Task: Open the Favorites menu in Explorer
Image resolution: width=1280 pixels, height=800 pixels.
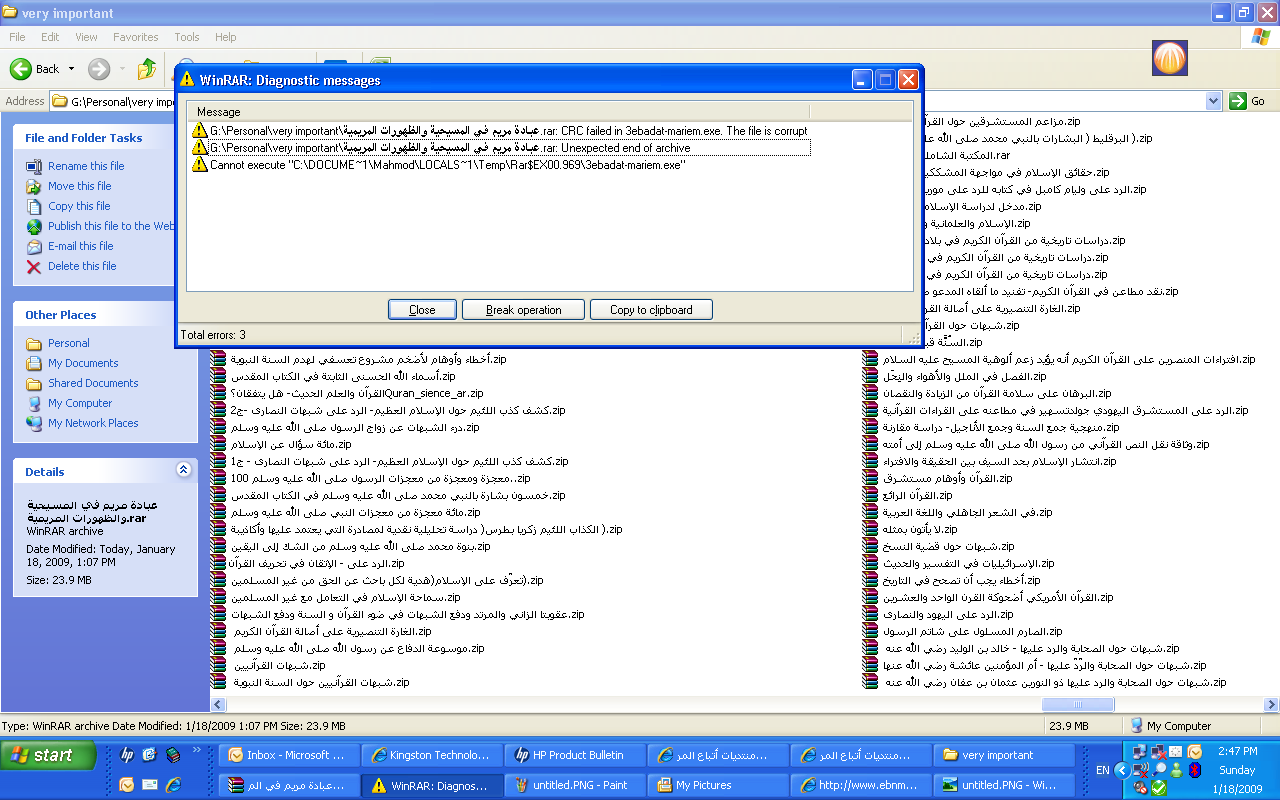Action: click(x=135, y=37)
